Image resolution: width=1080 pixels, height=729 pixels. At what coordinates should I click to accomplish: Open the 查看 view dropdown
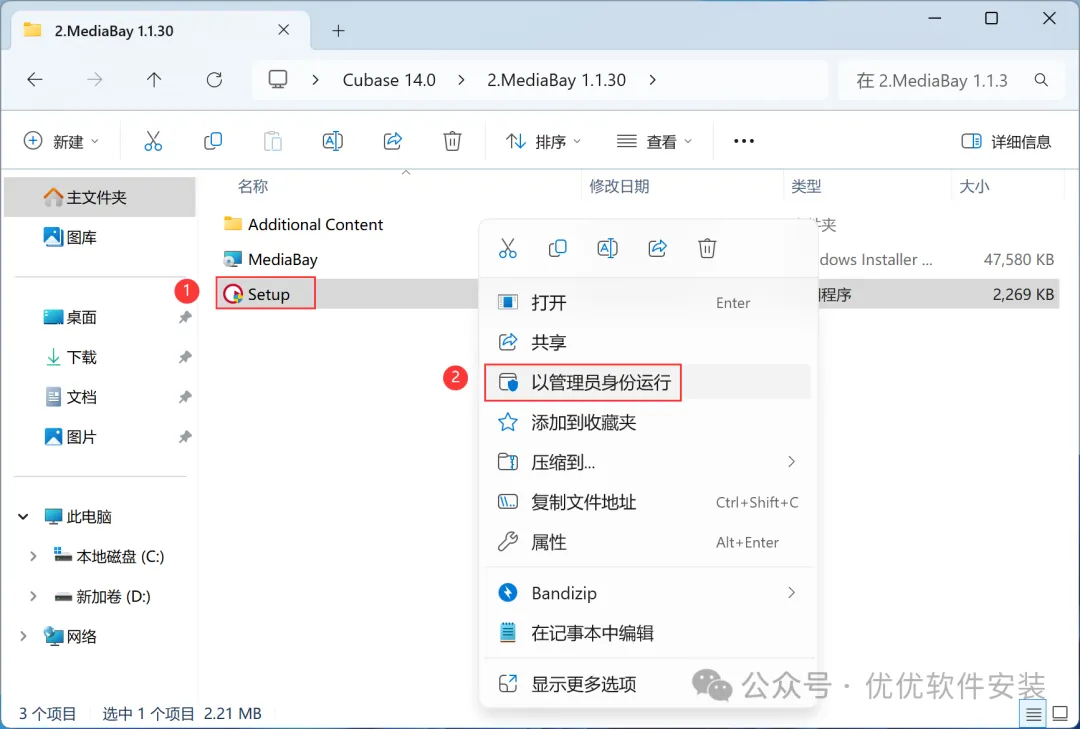click(654, 141)
